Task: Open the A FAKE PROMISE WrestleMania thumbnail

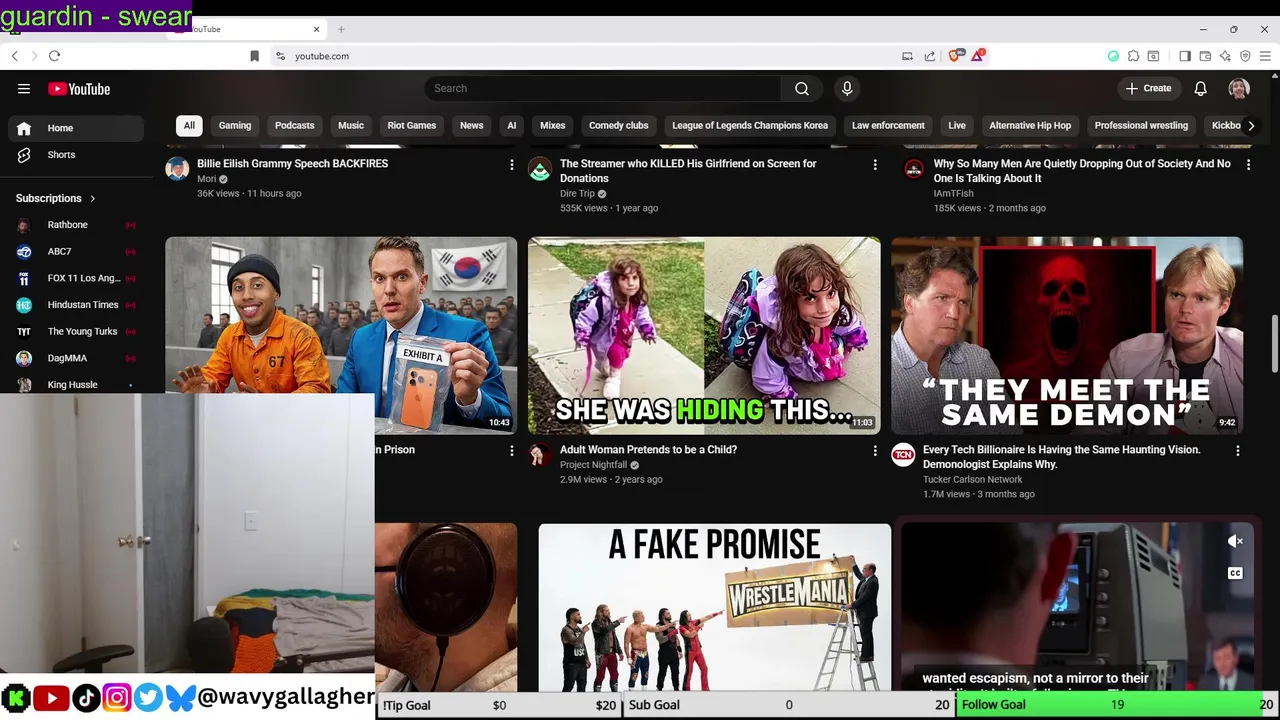Action: point(714,607)
